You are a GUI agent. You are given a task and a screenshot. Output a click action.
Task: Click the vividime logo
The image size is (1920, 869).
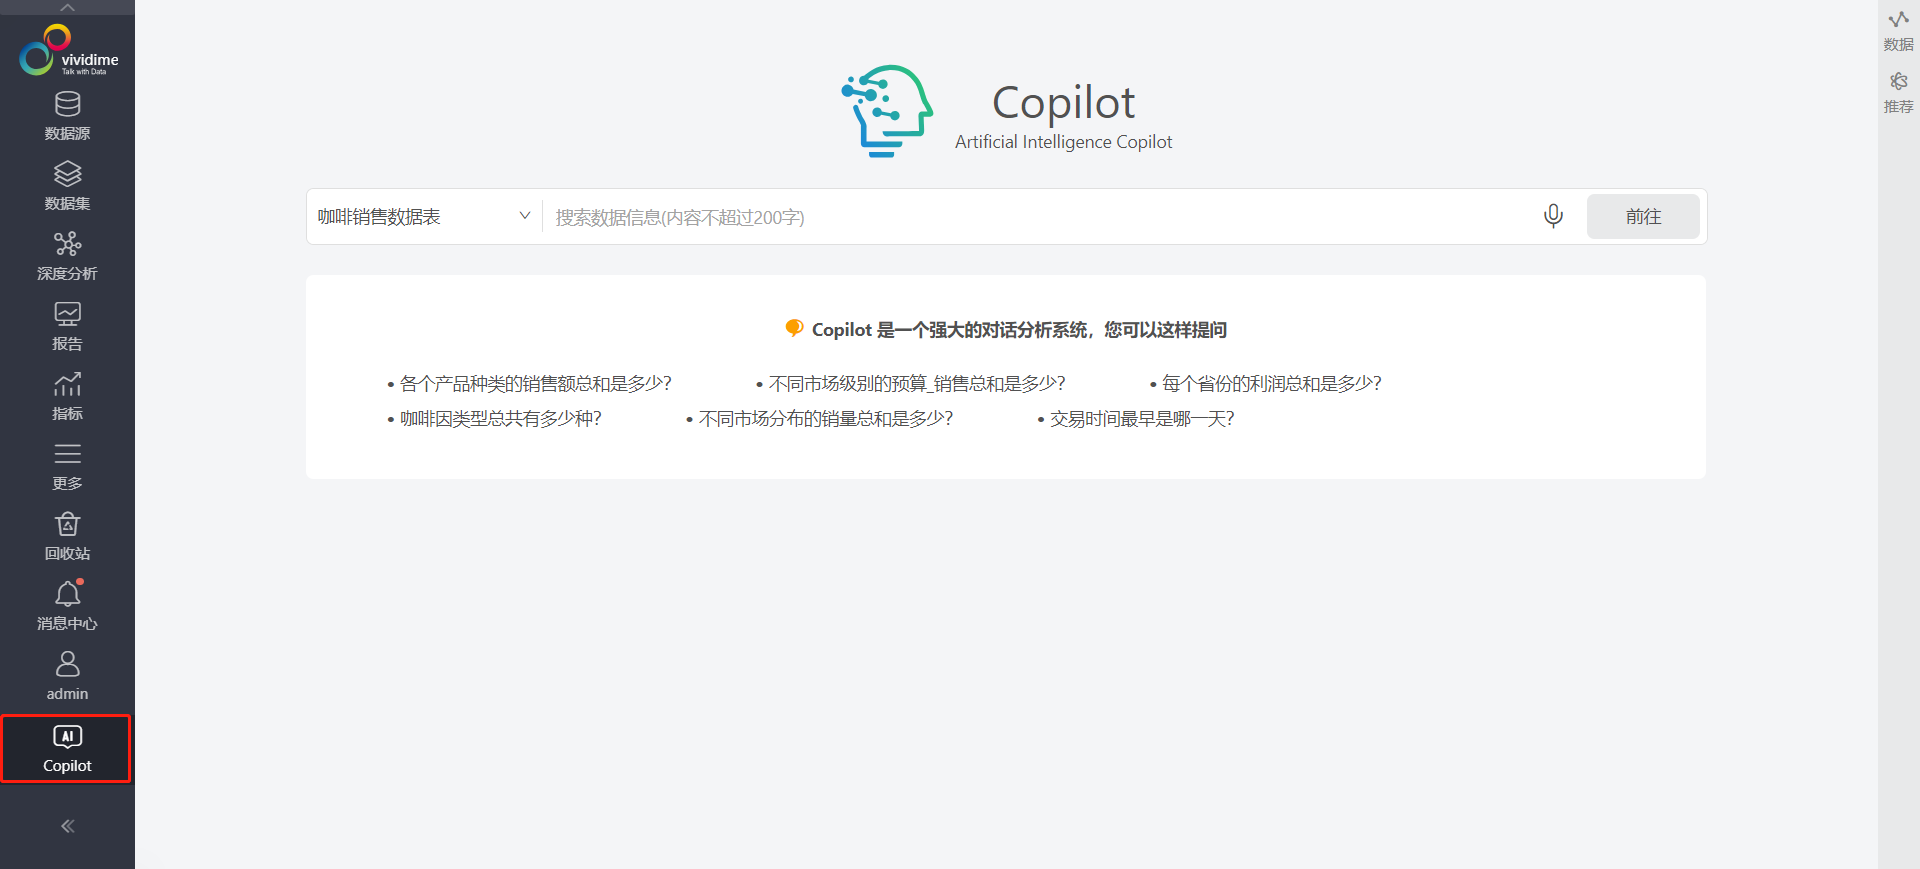pyautogui.click(x=68, y=50)
